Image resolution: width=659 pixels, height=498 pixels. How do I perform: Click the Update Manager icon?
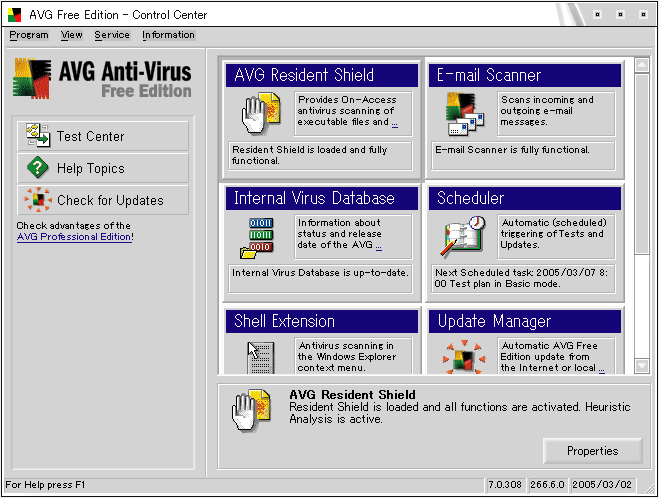[x=460, y=357]
